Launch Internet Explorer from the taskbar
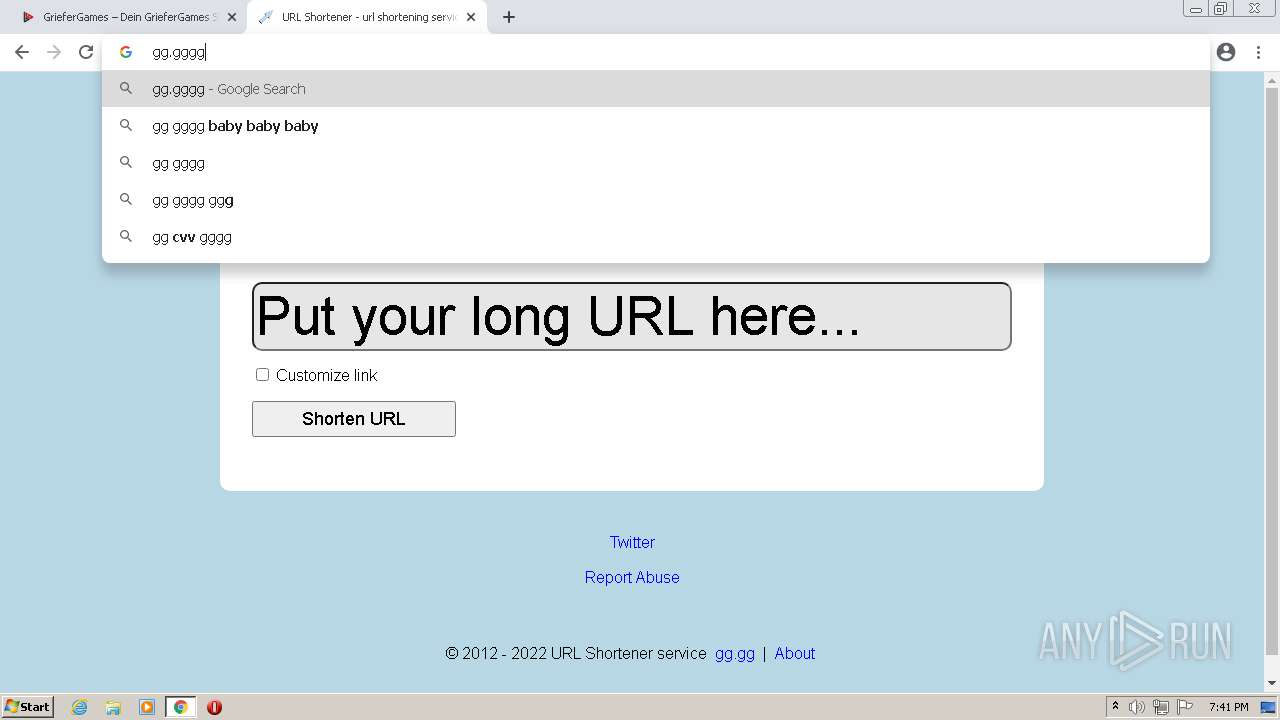Screen dimensions: 1280x720 coord(80,707)
